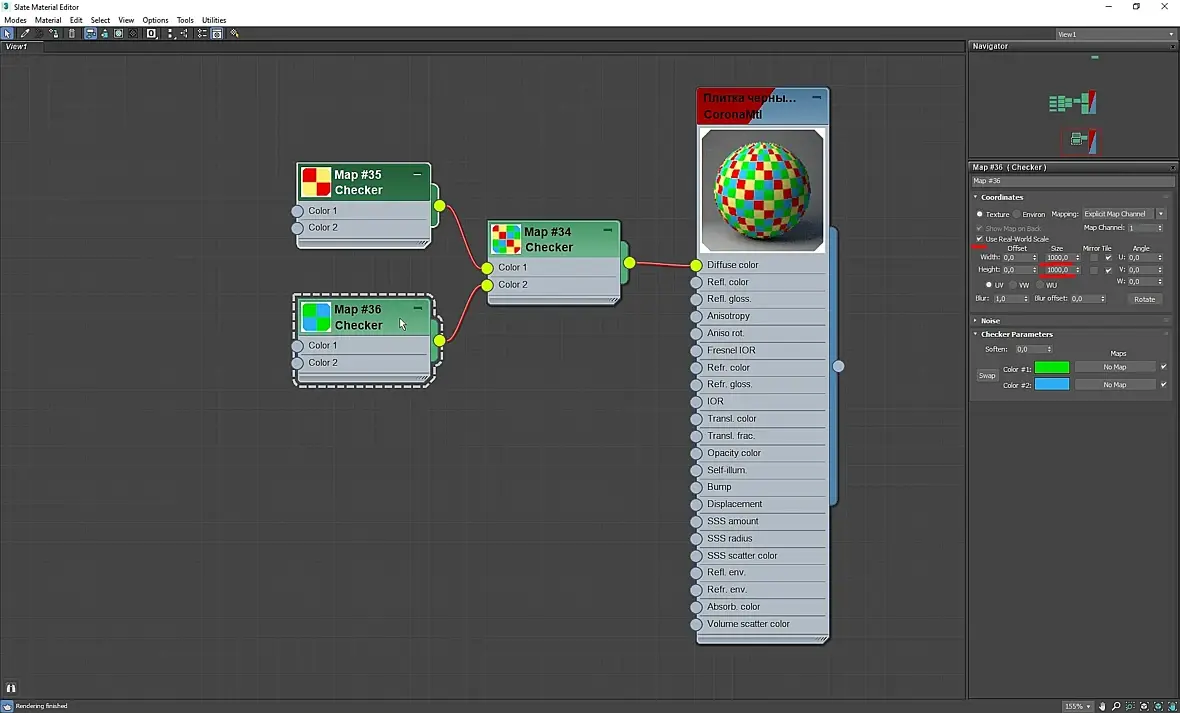Click Color #1 No Map button
1180x713 pixels.
(x=1115, y=367)
